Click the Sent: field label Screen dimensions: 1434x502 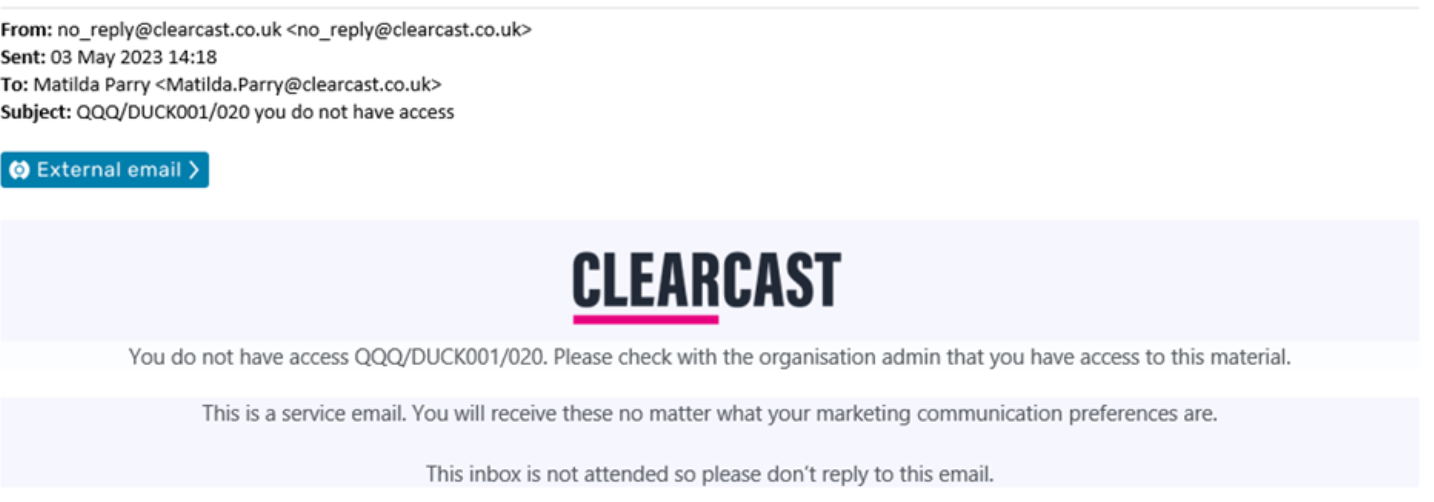click(x=23, y=57)
